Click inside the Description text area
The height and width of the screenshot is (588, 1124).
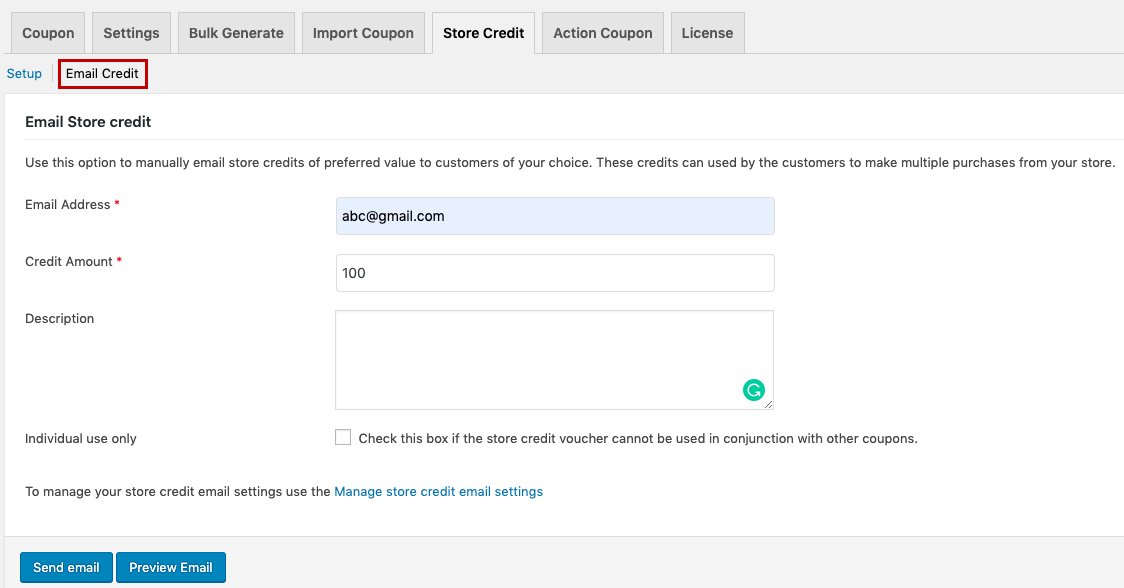click(554, 360)
